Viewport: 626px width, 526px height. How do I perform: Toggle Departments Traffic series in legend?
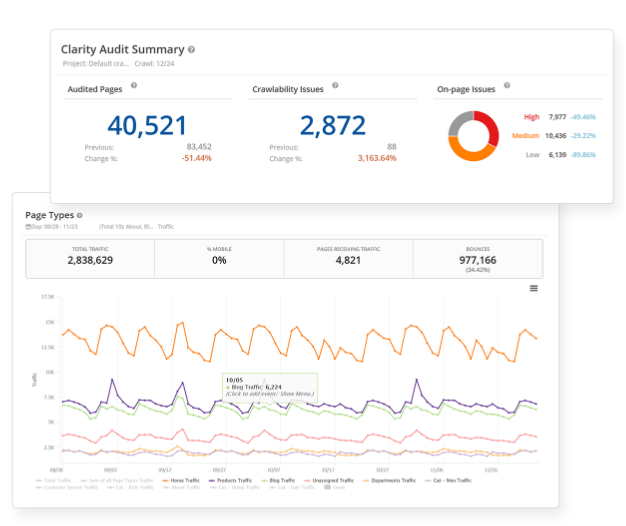389,481
